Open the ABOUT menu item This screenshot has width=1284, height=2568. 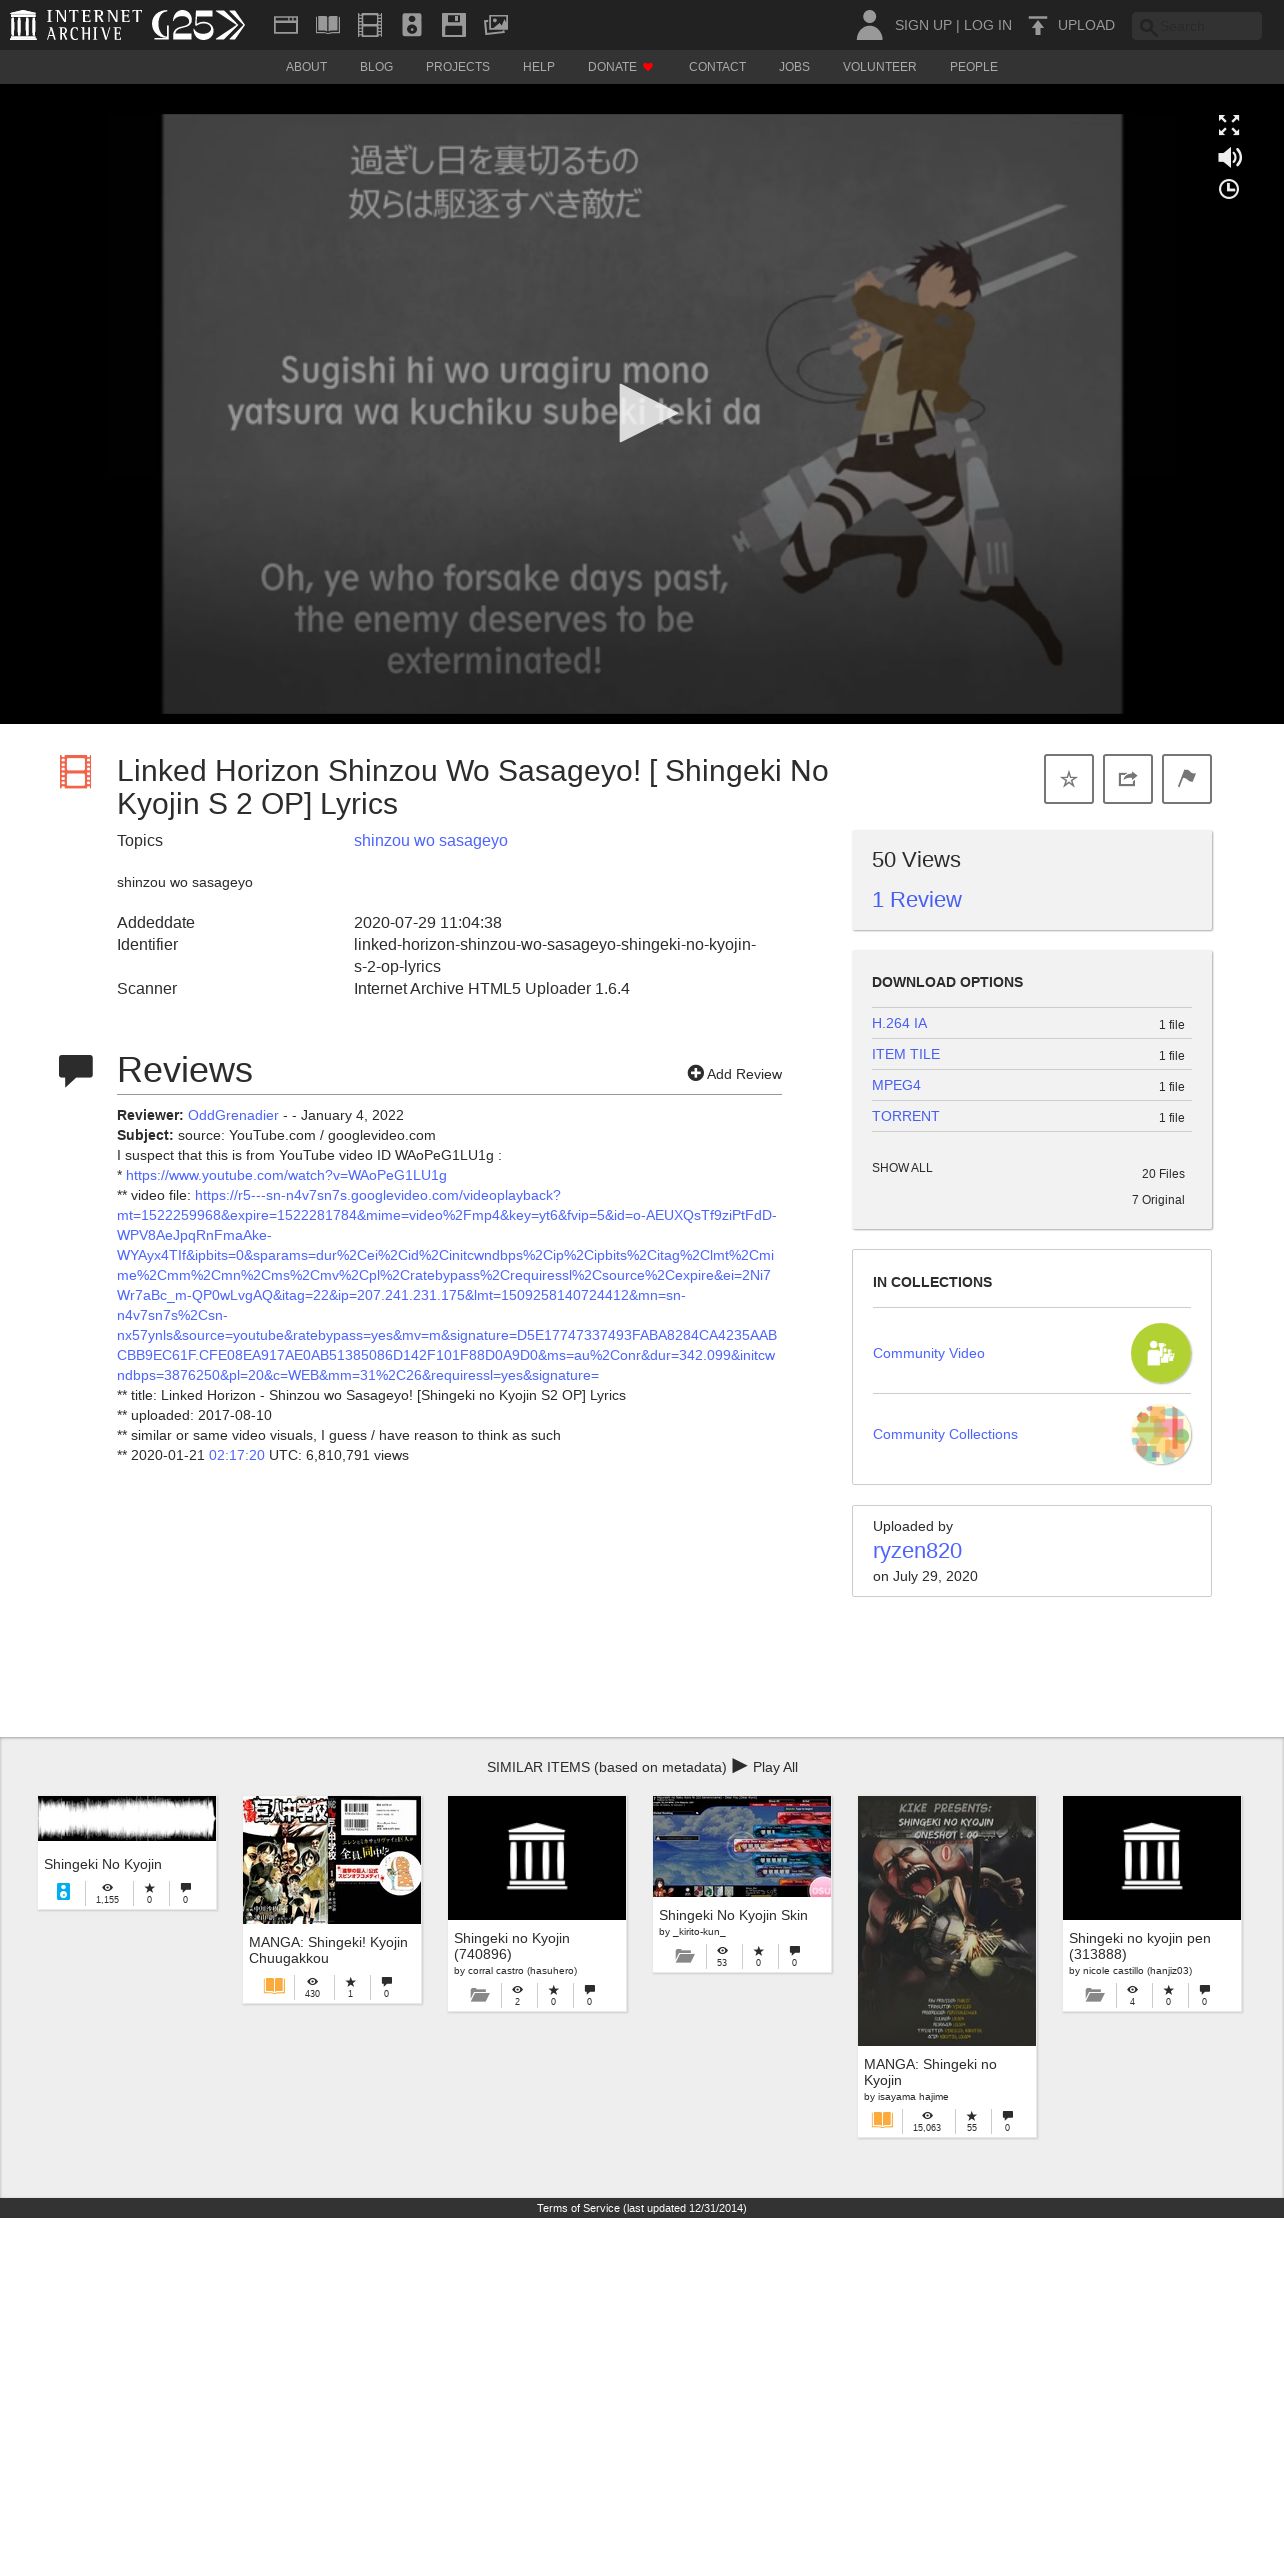(x=306, y=67)
